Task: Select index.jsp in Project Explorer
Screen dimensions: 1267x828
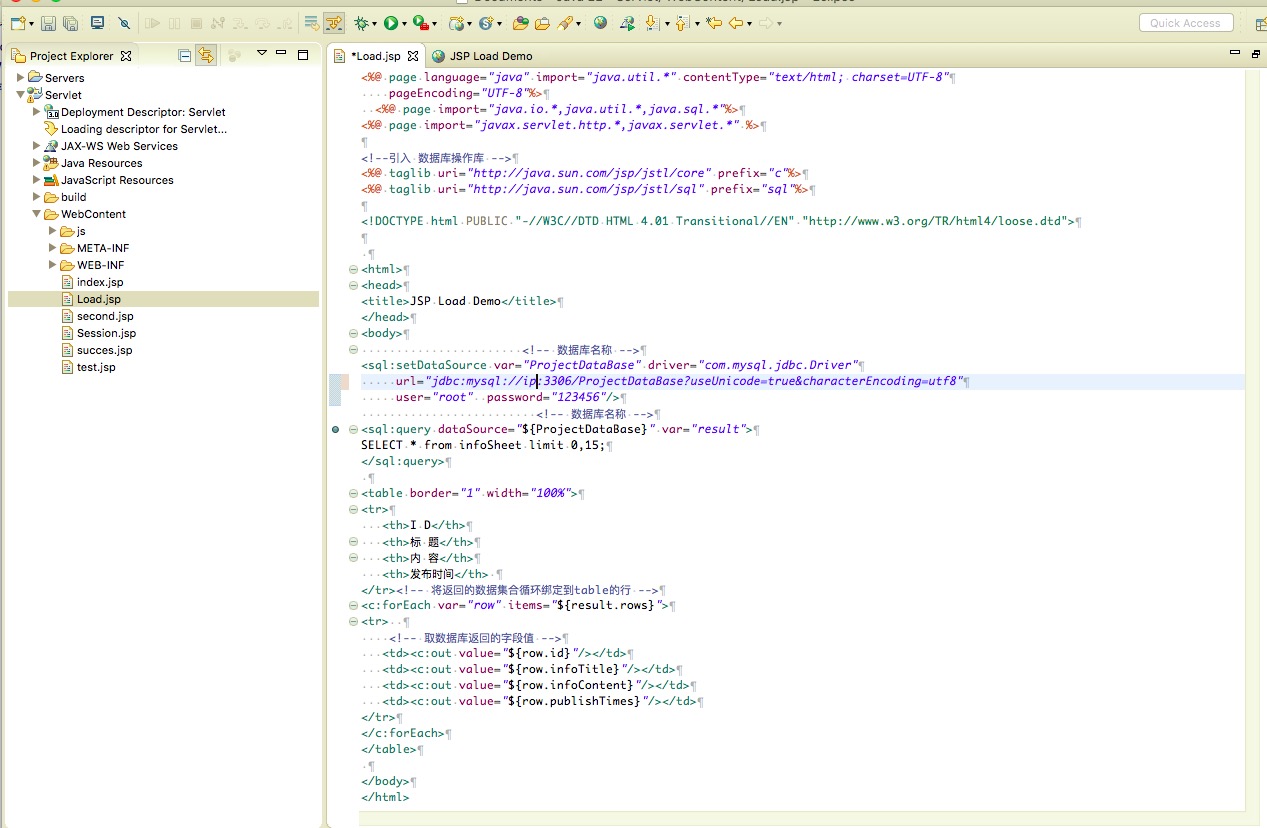Action: tap(92, 282)
